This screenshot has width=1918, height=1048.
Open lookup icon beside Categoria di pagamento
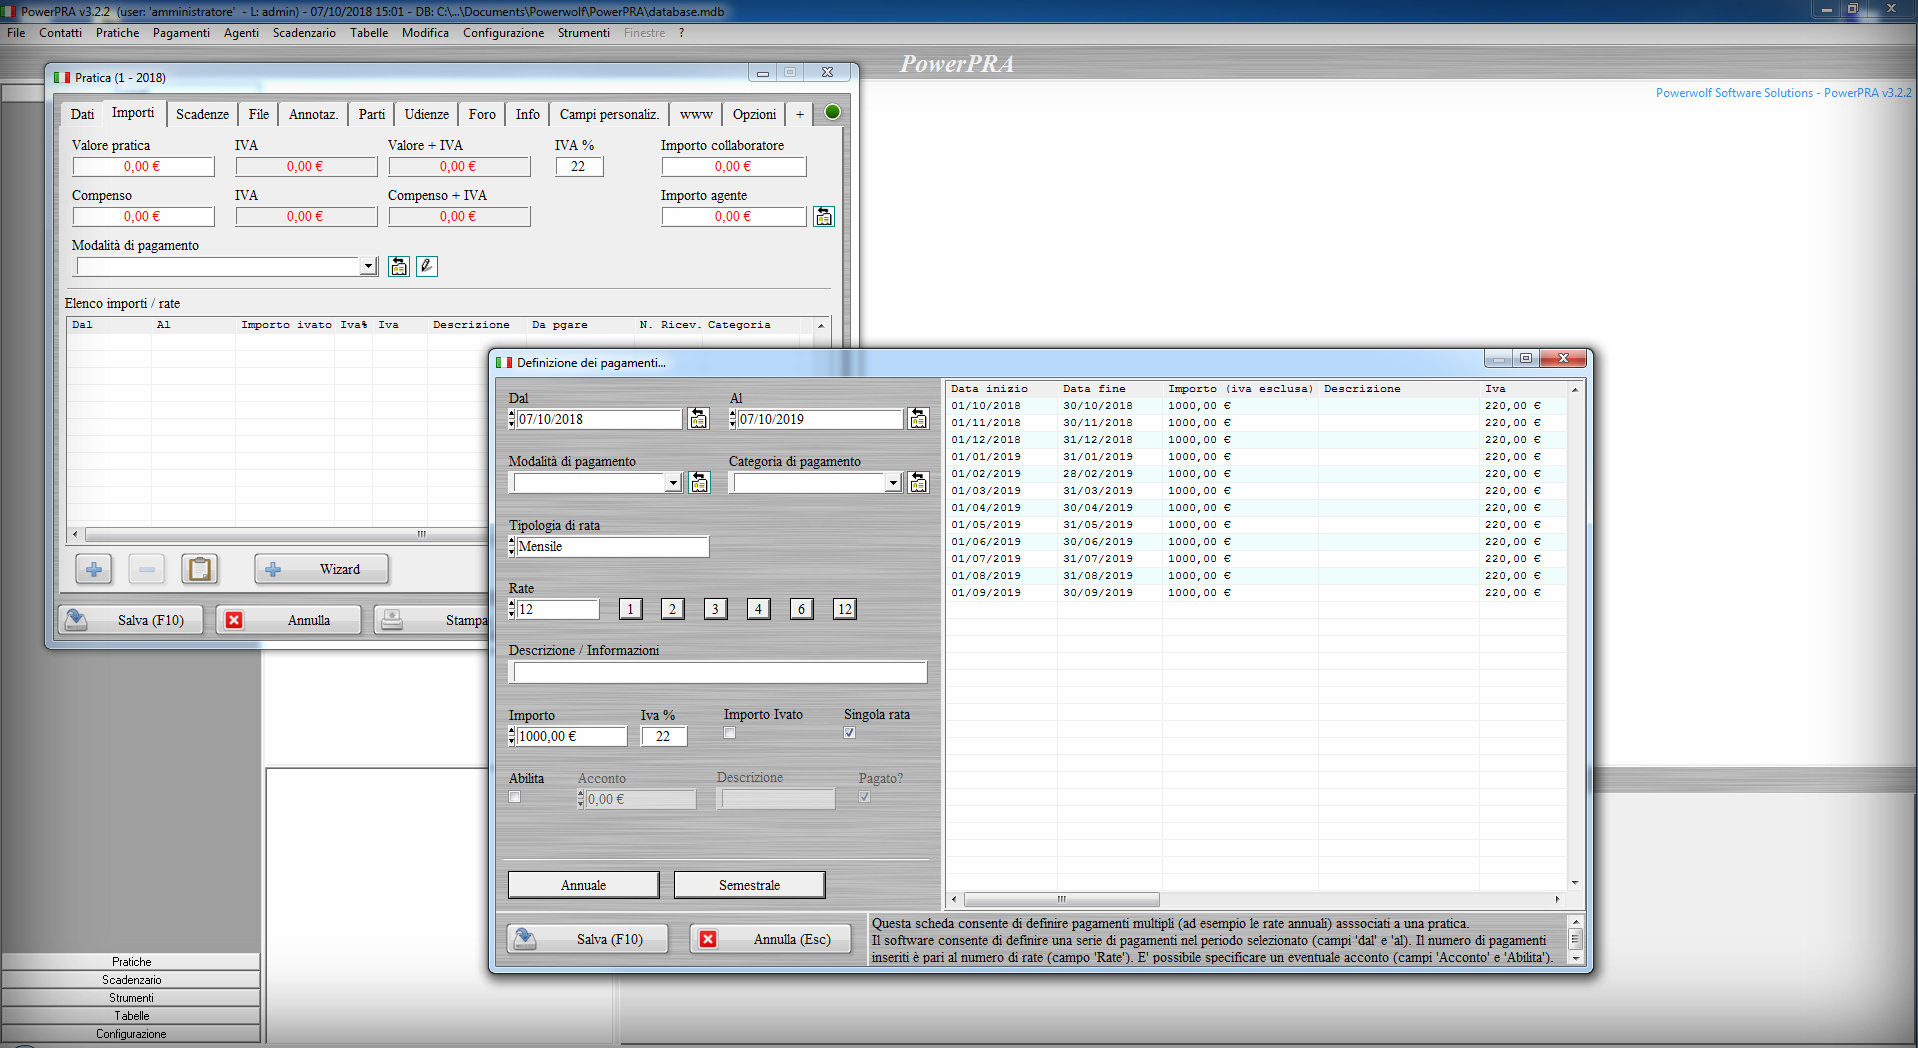click(x=918, y=483)
